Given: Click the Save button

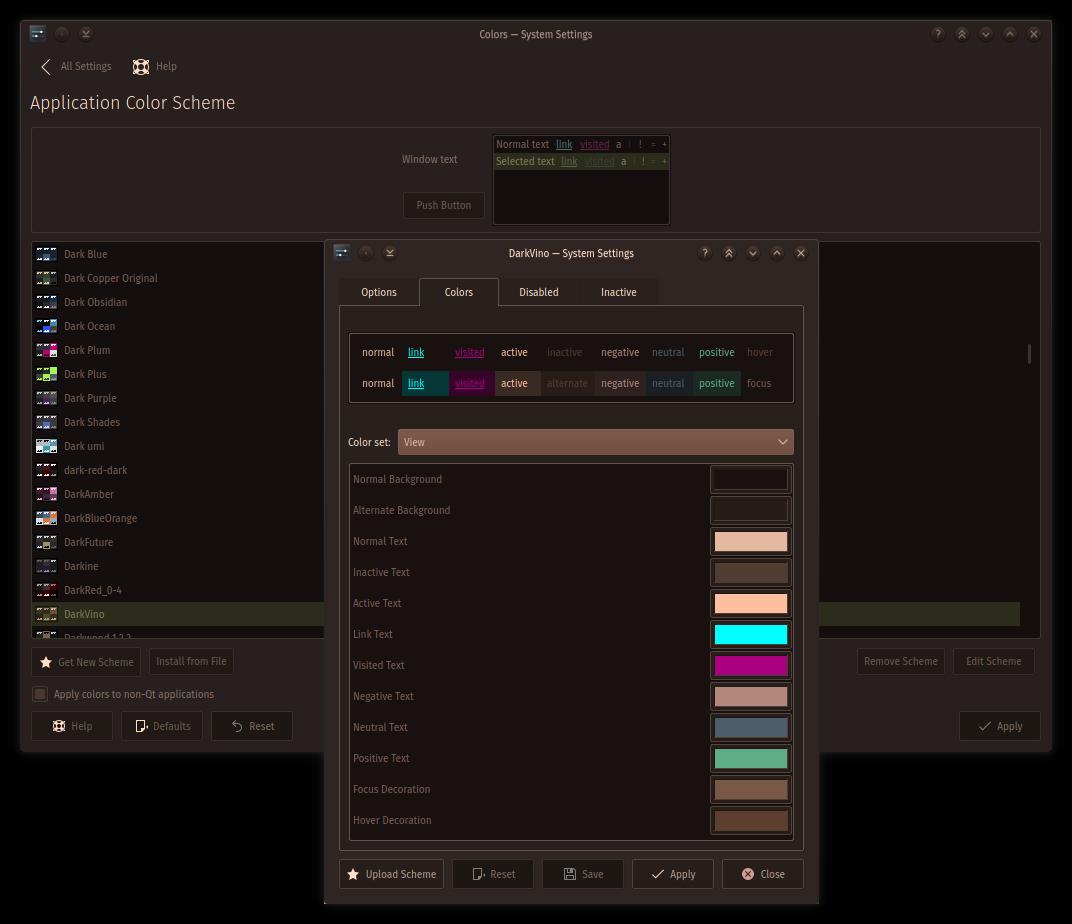Looking at the screenshot, I should (x=583, y=874).
